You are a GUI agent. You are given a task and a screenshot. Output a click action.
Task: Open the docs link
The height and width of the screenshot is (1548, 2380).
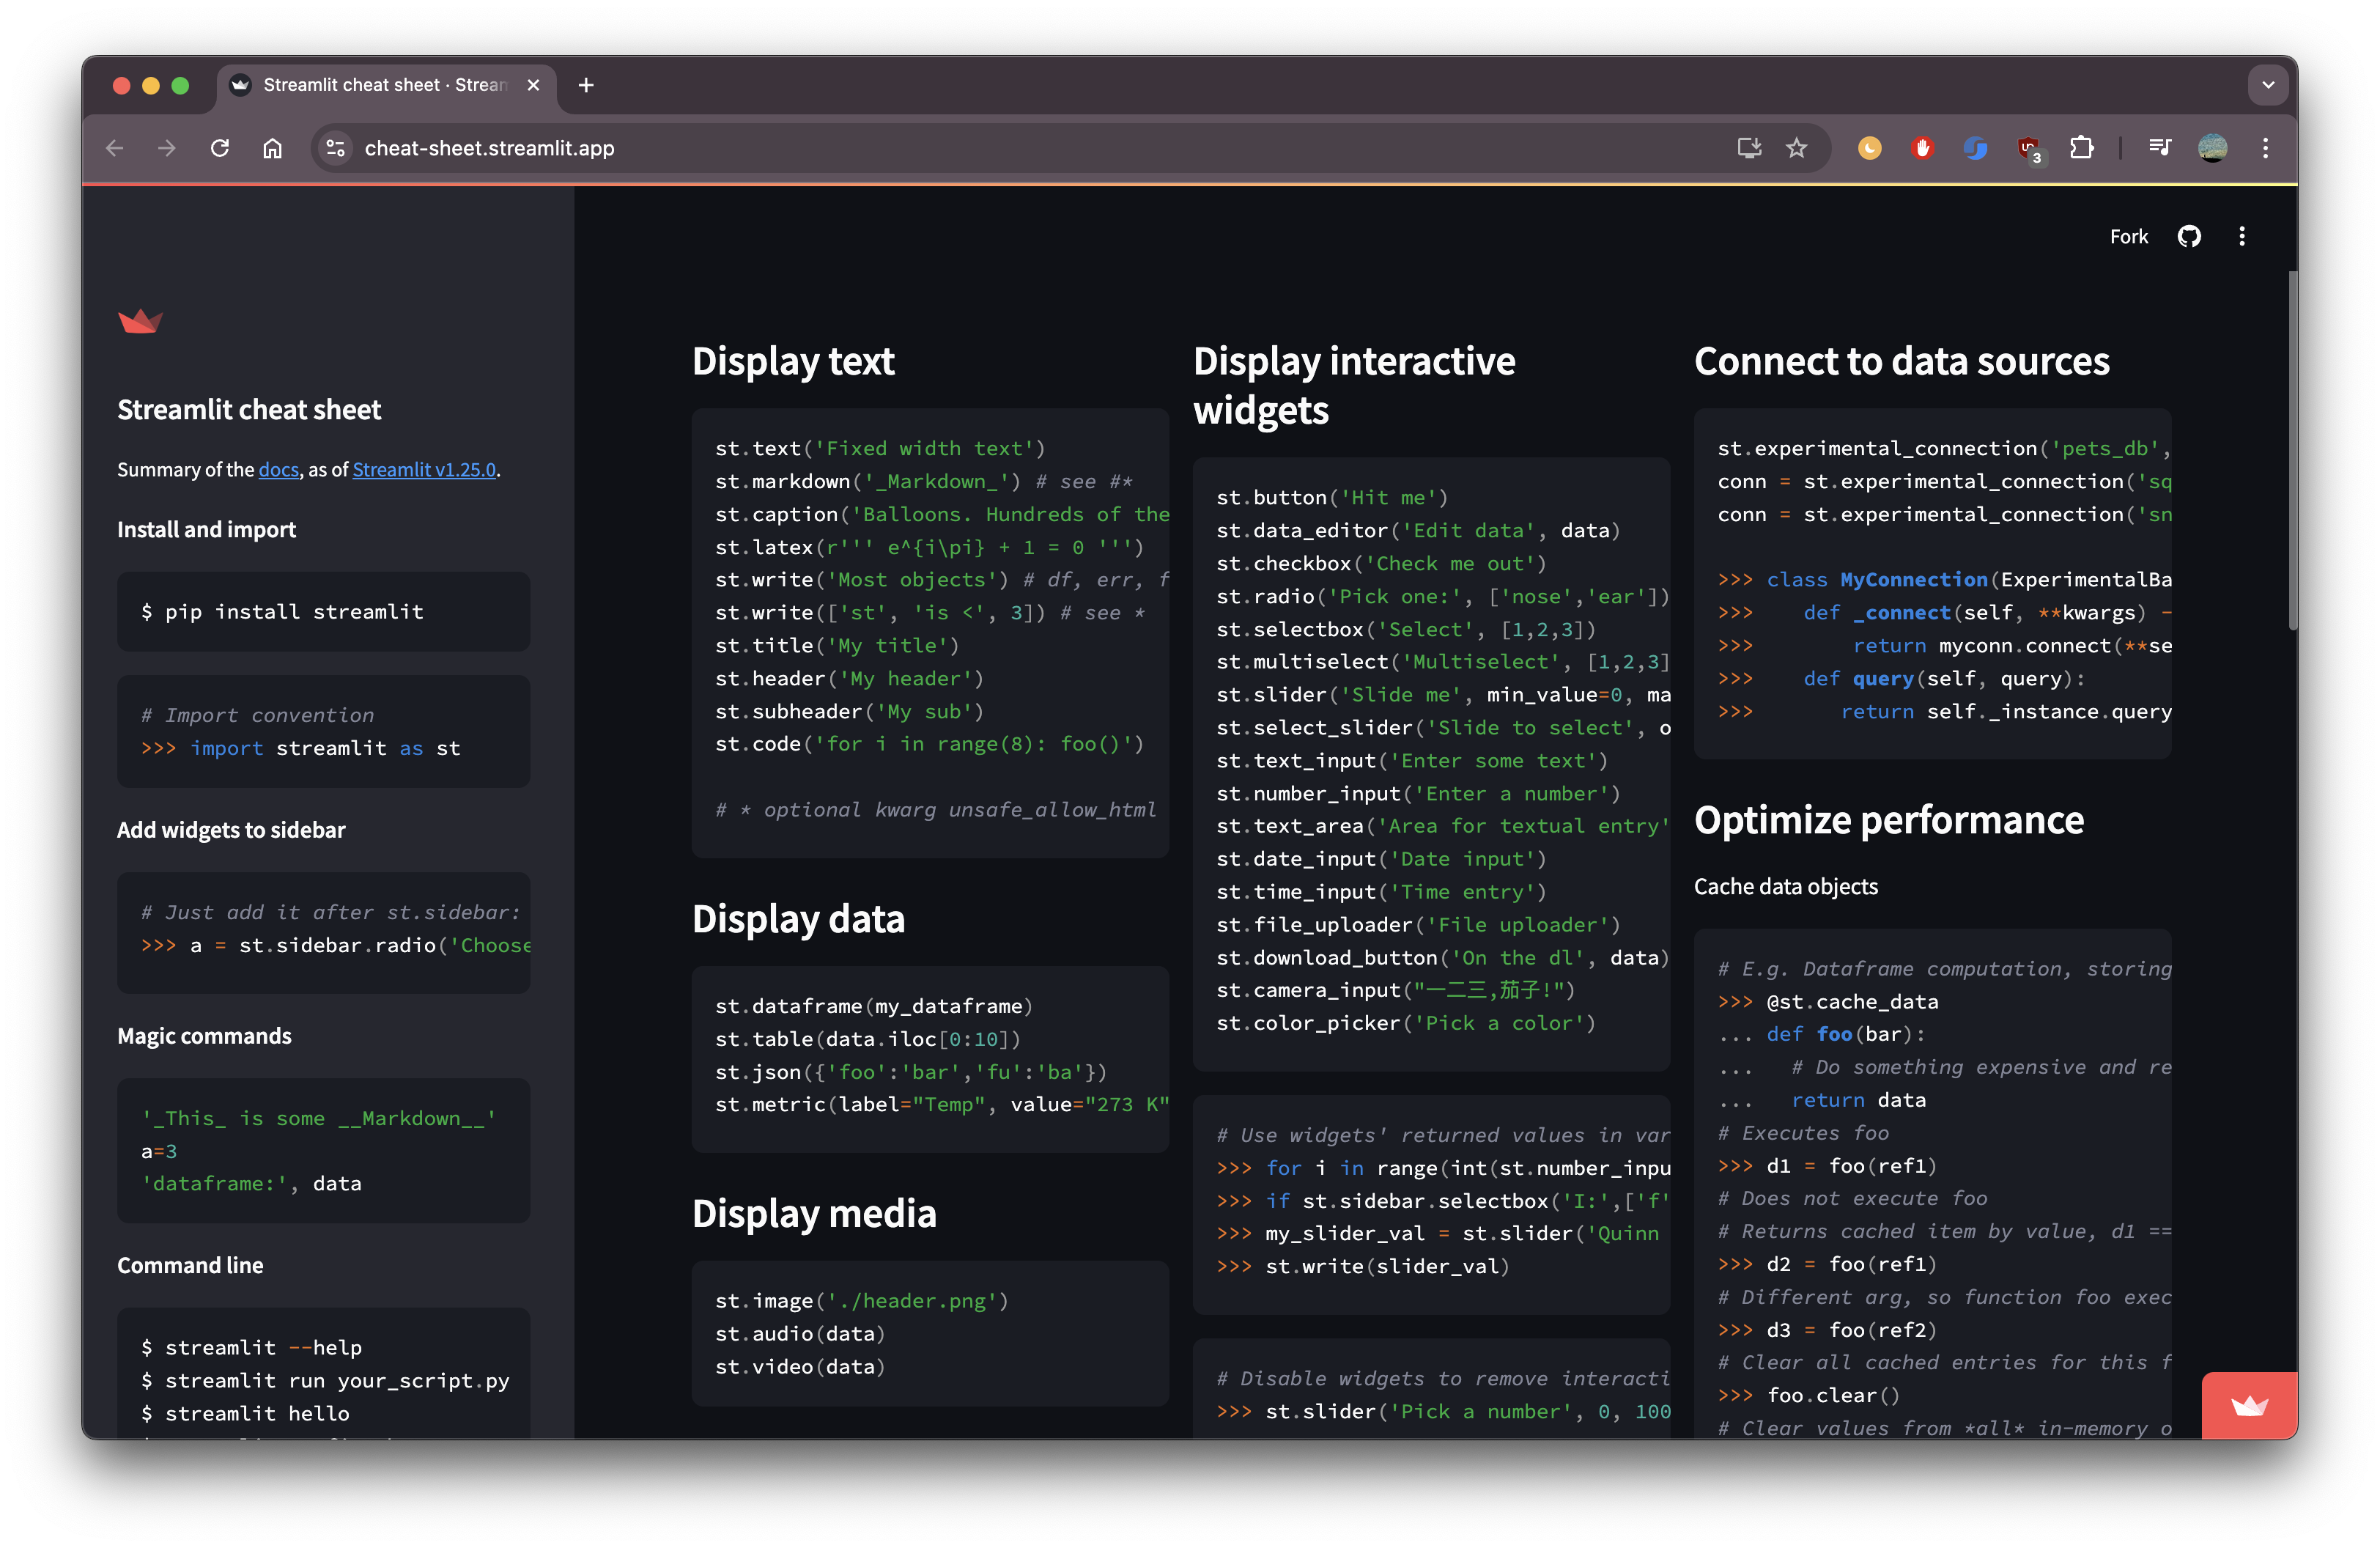click(x=279, y=469)
